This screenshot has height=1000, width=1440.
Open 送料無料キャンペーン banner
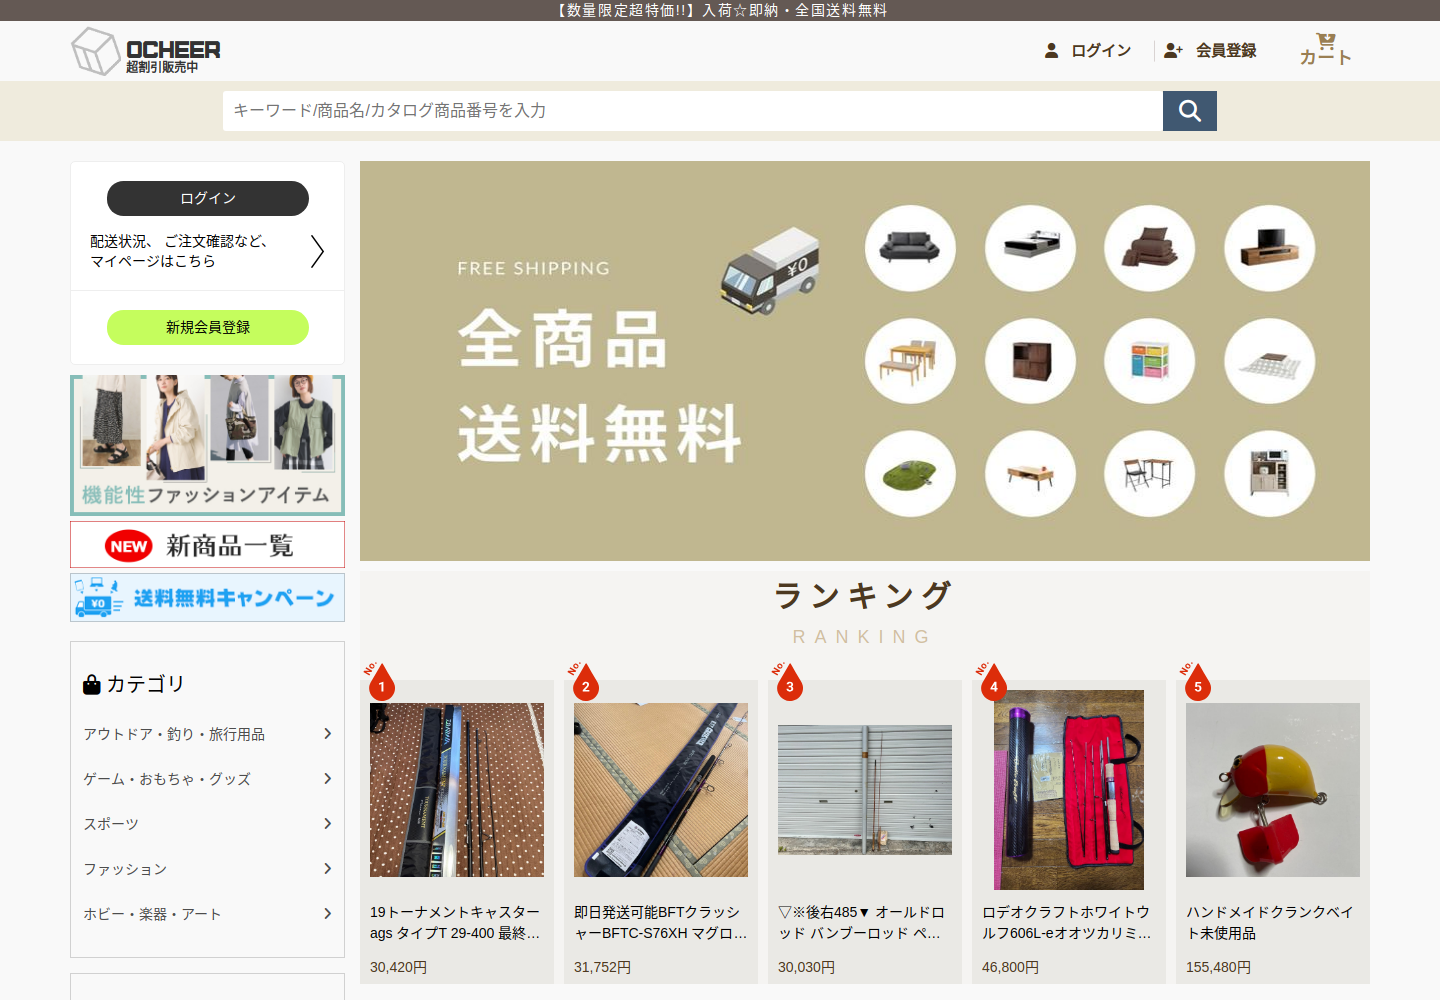[x=207, y=598]
